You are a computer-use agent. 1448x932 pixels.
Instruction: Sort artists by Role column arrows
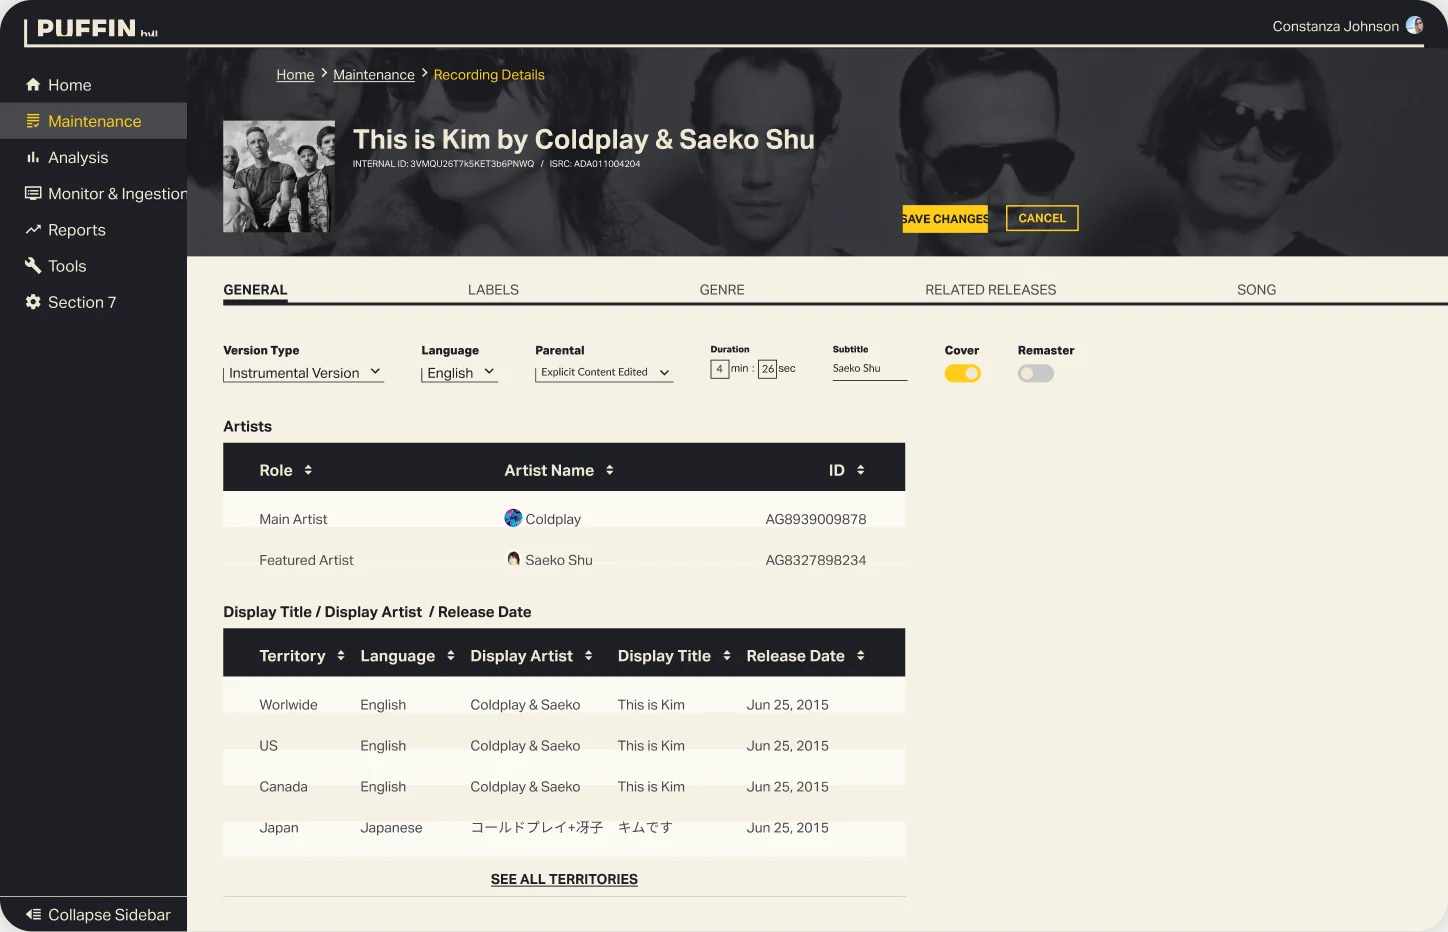(x=308, y=470)
